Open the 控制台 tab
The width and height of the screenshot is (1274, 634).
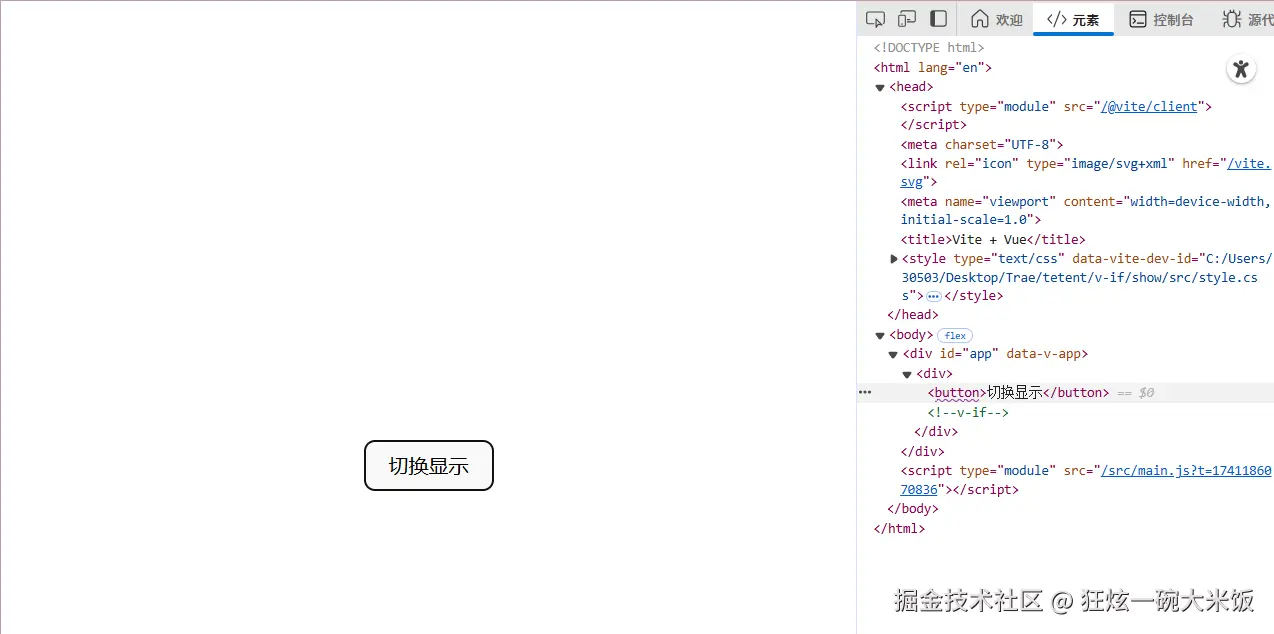[x=1162, y=19]
